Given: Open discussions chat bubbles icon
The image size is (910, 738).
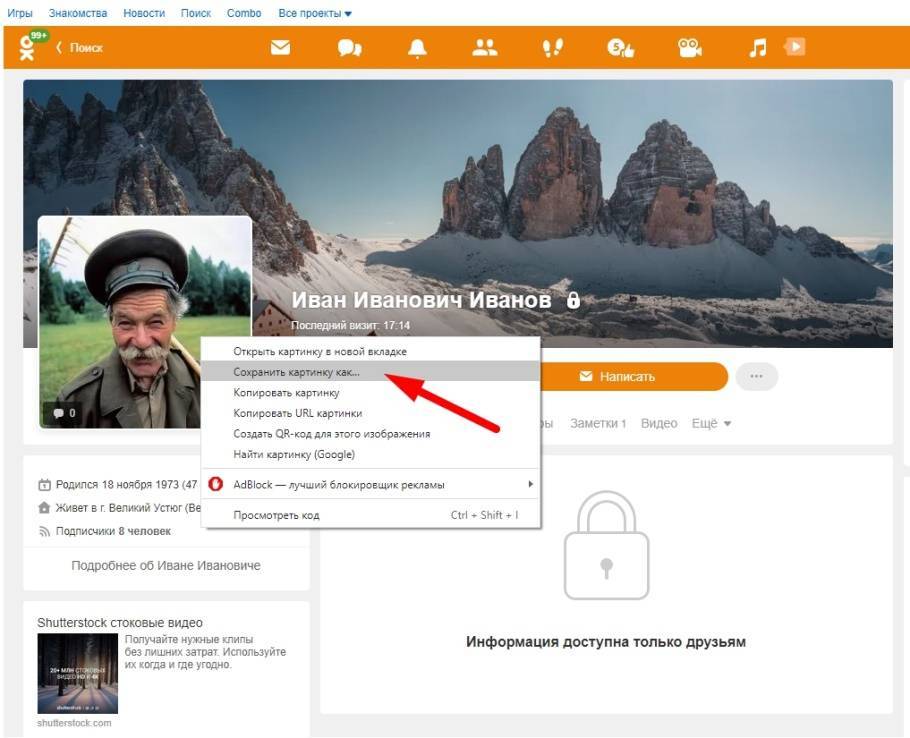Looking at the screenshot, I should tap(349, 47).
